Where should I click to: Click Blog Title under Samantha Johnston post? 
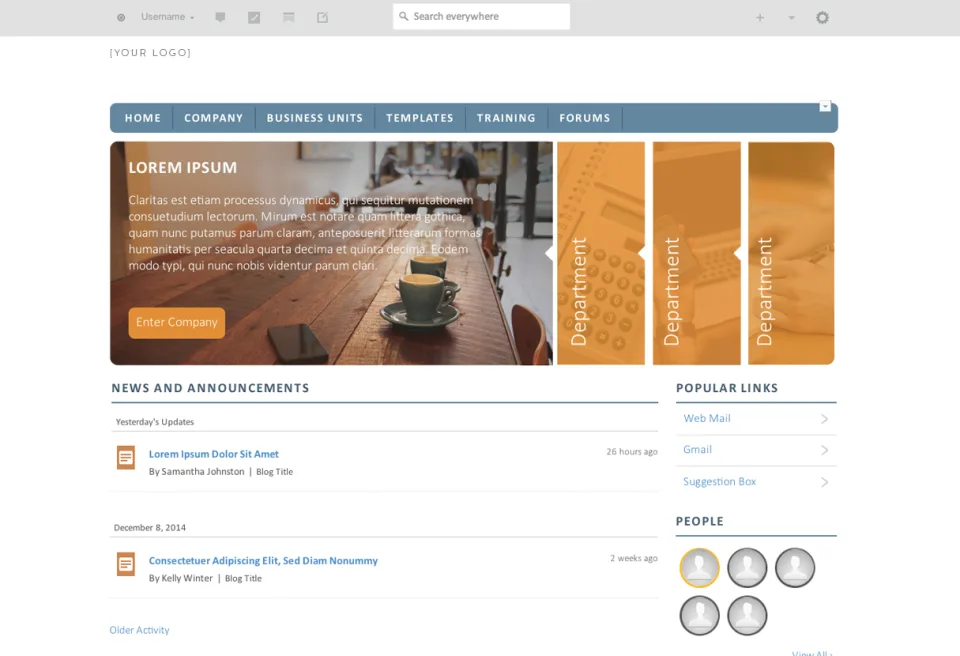pos(274,472)
